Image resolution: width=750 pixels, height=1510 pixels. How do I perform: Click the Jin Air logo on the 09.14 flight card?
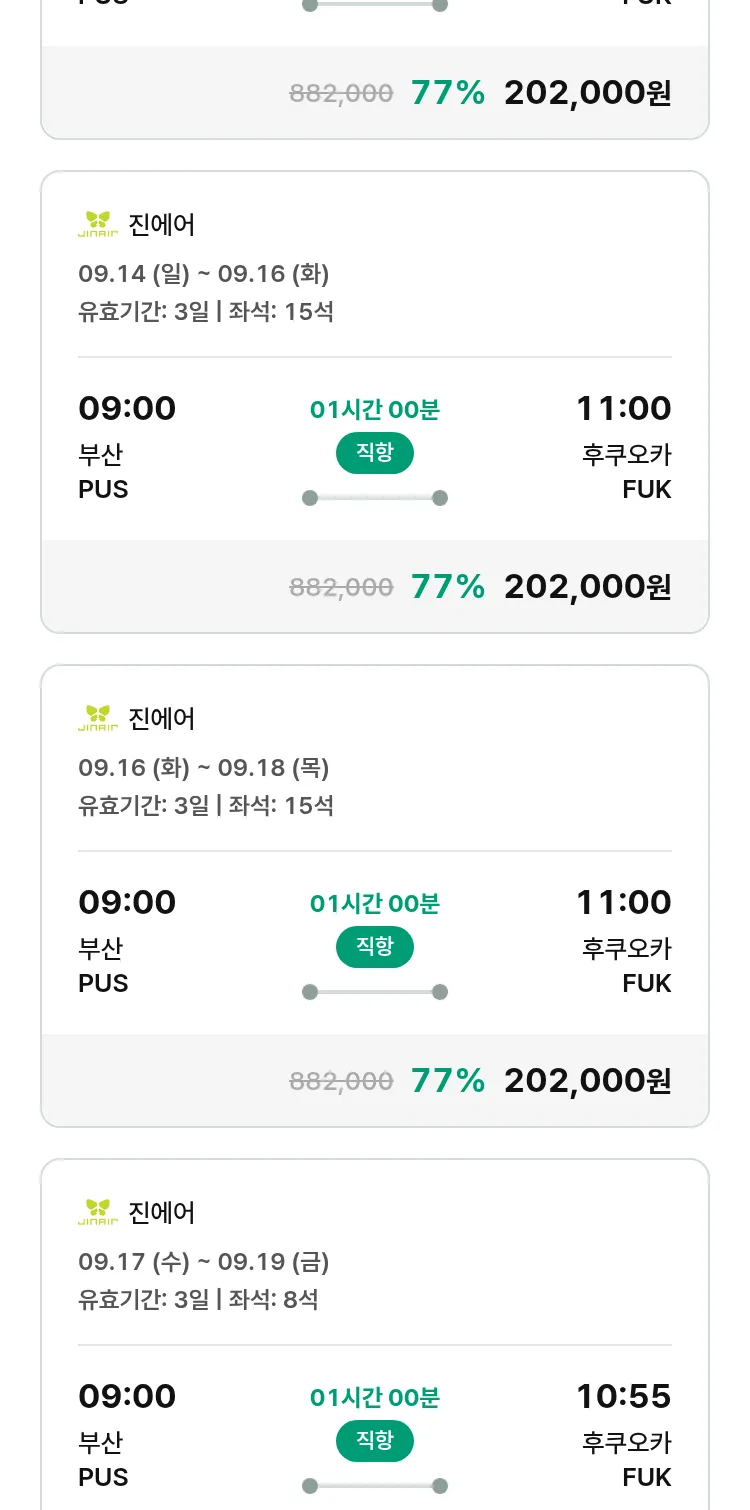[x=98, y=224]
